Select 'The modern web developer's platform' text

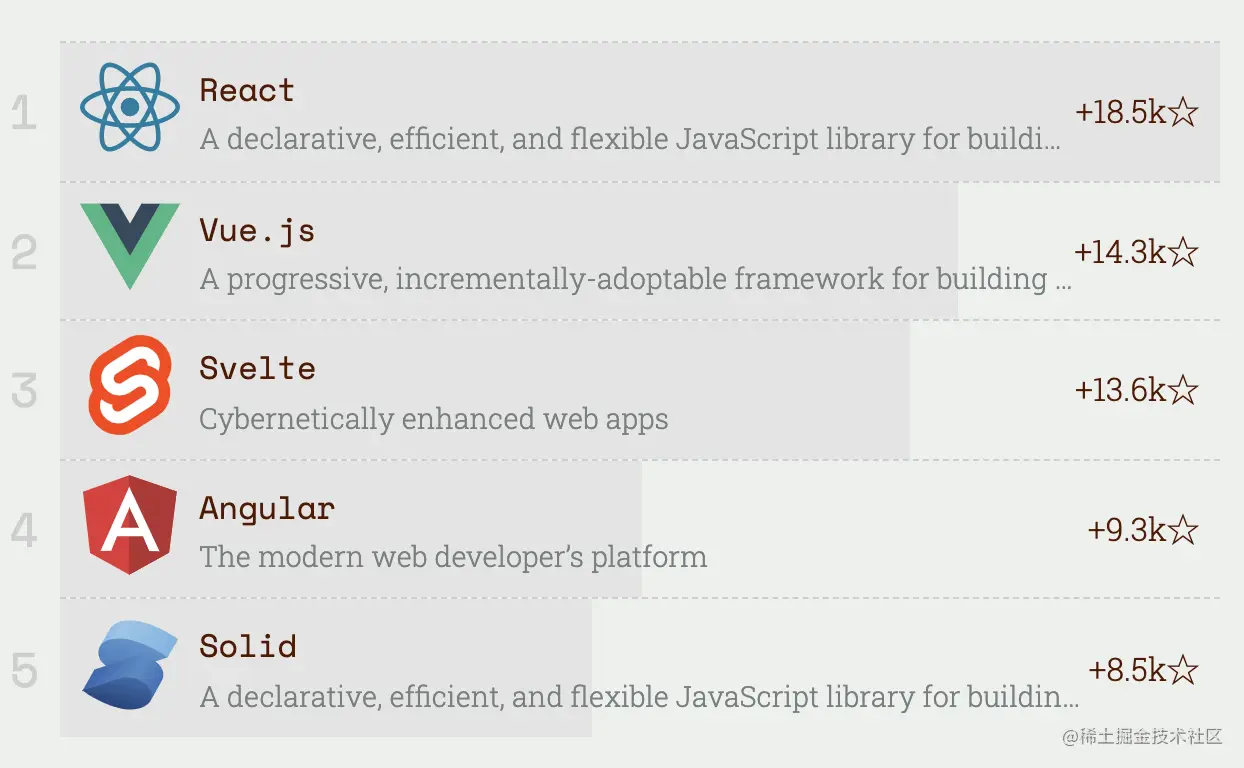(x=453, y=556)
